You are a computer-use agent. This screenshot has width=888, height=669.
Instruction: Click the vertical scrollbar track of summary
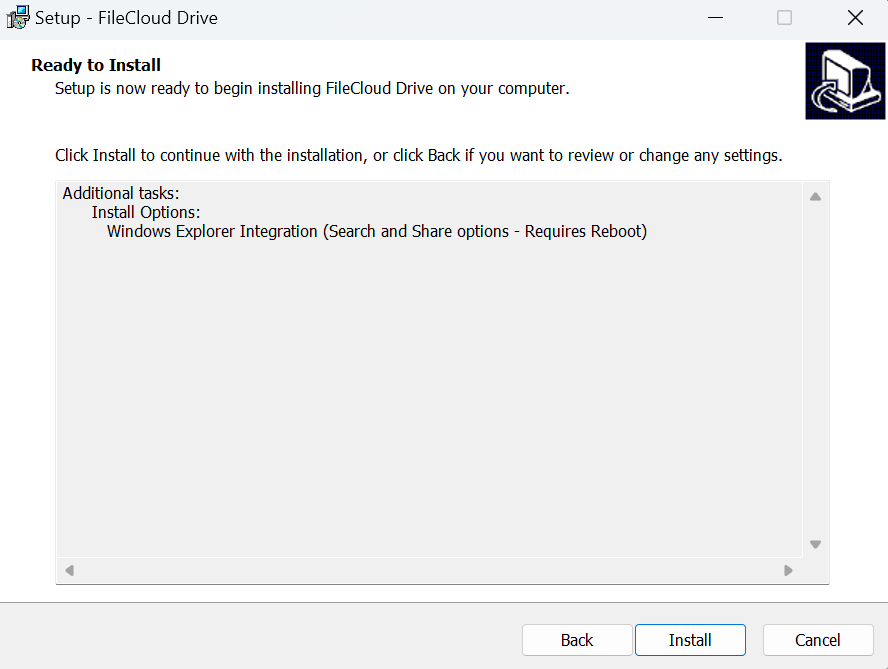point(815,370)
